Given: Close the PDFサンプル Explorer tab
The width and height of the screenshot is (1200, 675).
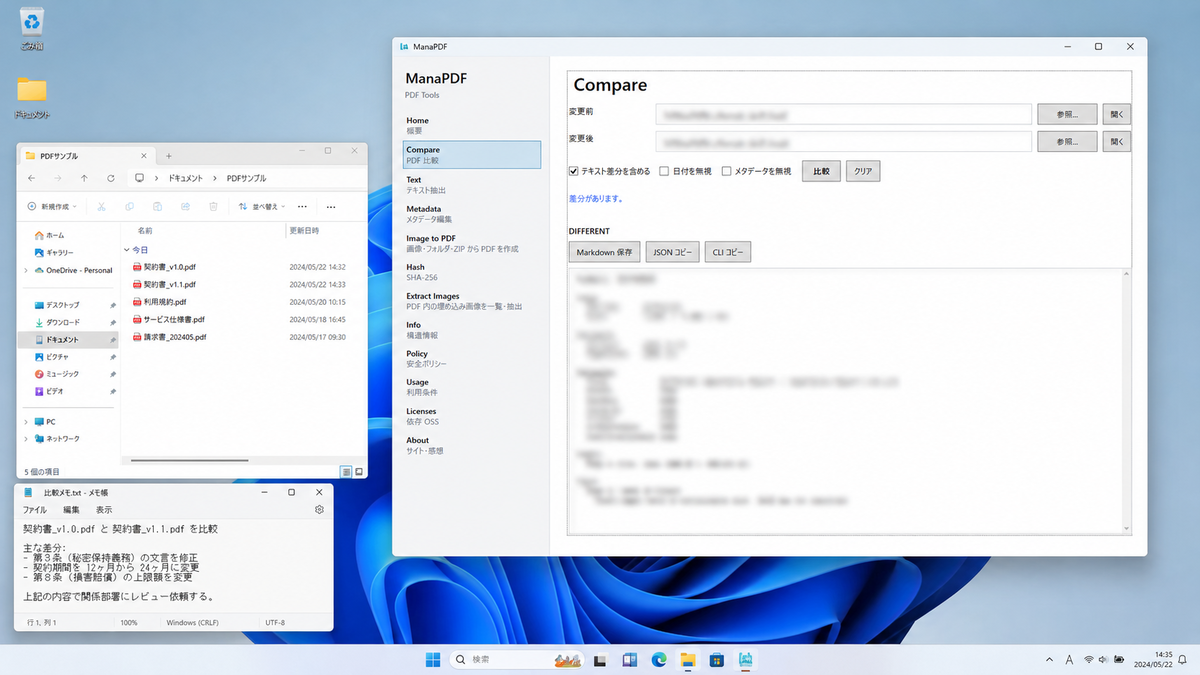Looking at the screenshot, I should [x=145, y=156].
